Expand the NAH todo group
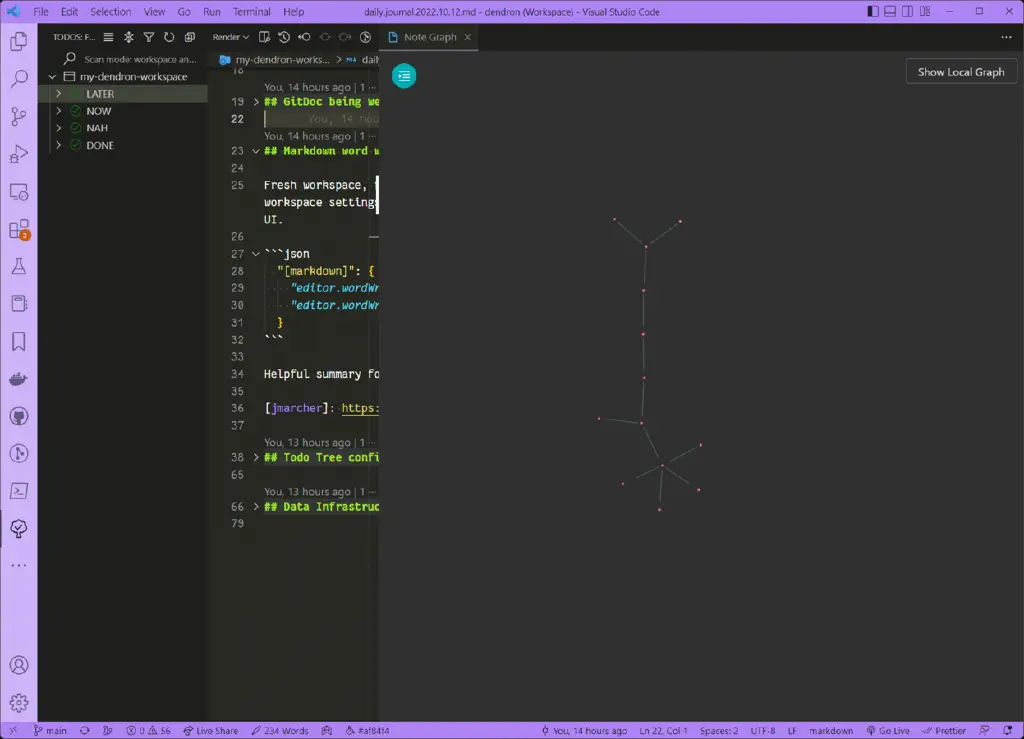Viewport: 1024px width, 739px height. [59, 128]
